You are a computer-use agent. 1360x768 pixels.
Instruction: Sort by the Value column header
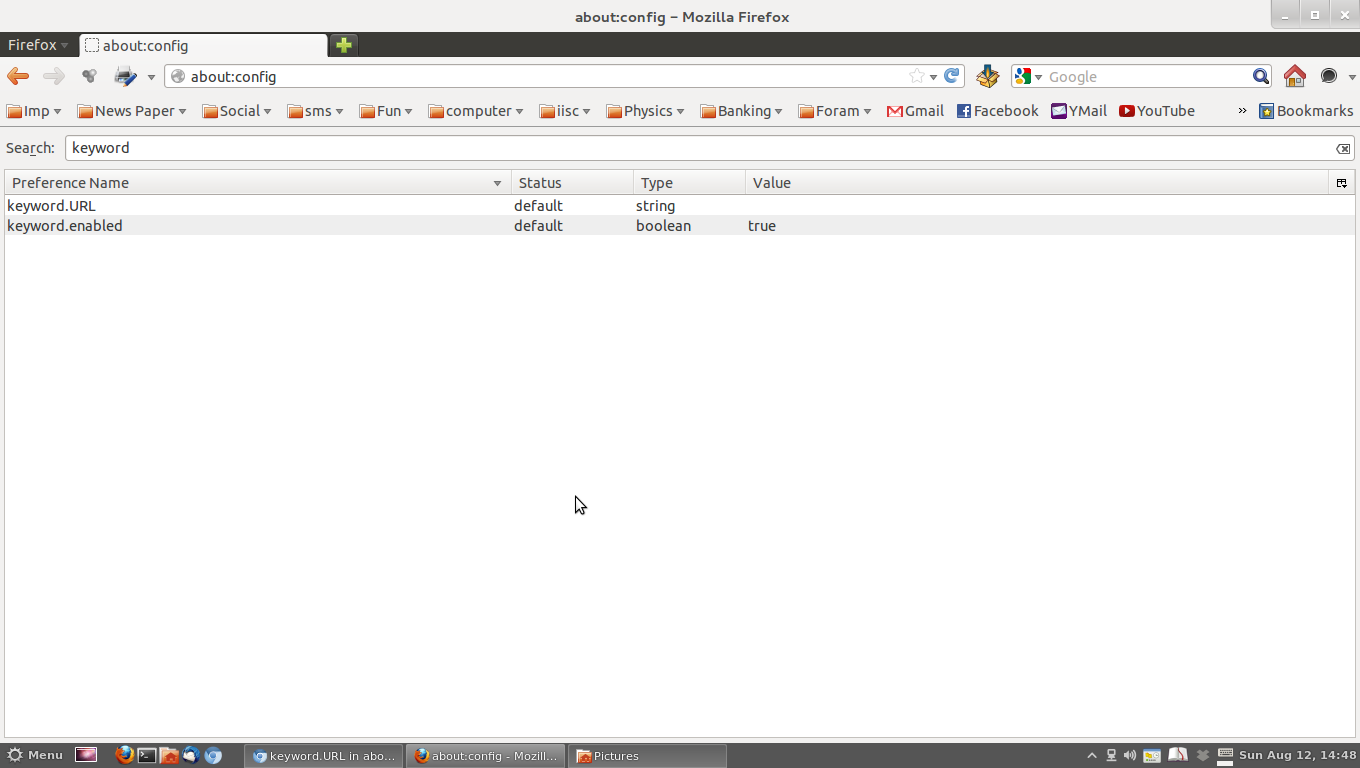click(1037, 183)
